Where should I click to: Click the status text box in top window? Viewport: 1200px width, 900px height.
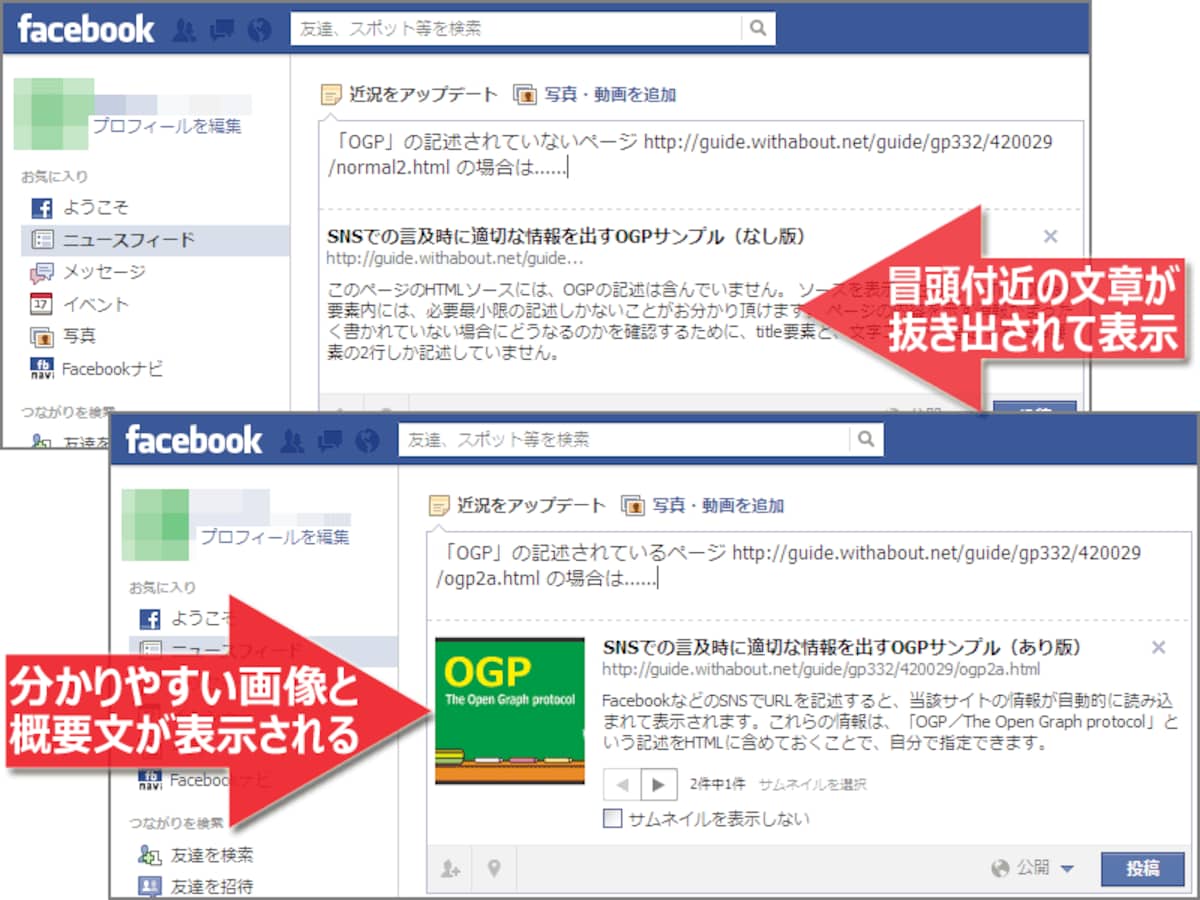pos(701,165)
